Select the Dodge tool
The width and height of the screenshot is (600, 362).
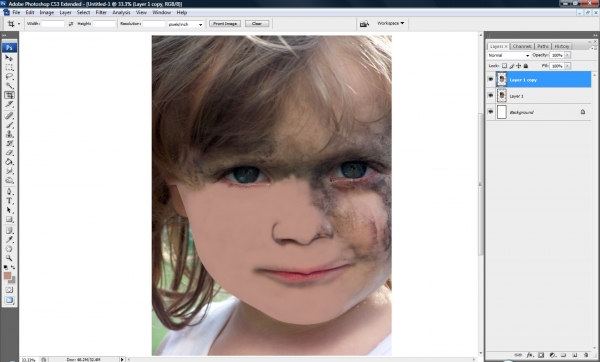[9, 180]
